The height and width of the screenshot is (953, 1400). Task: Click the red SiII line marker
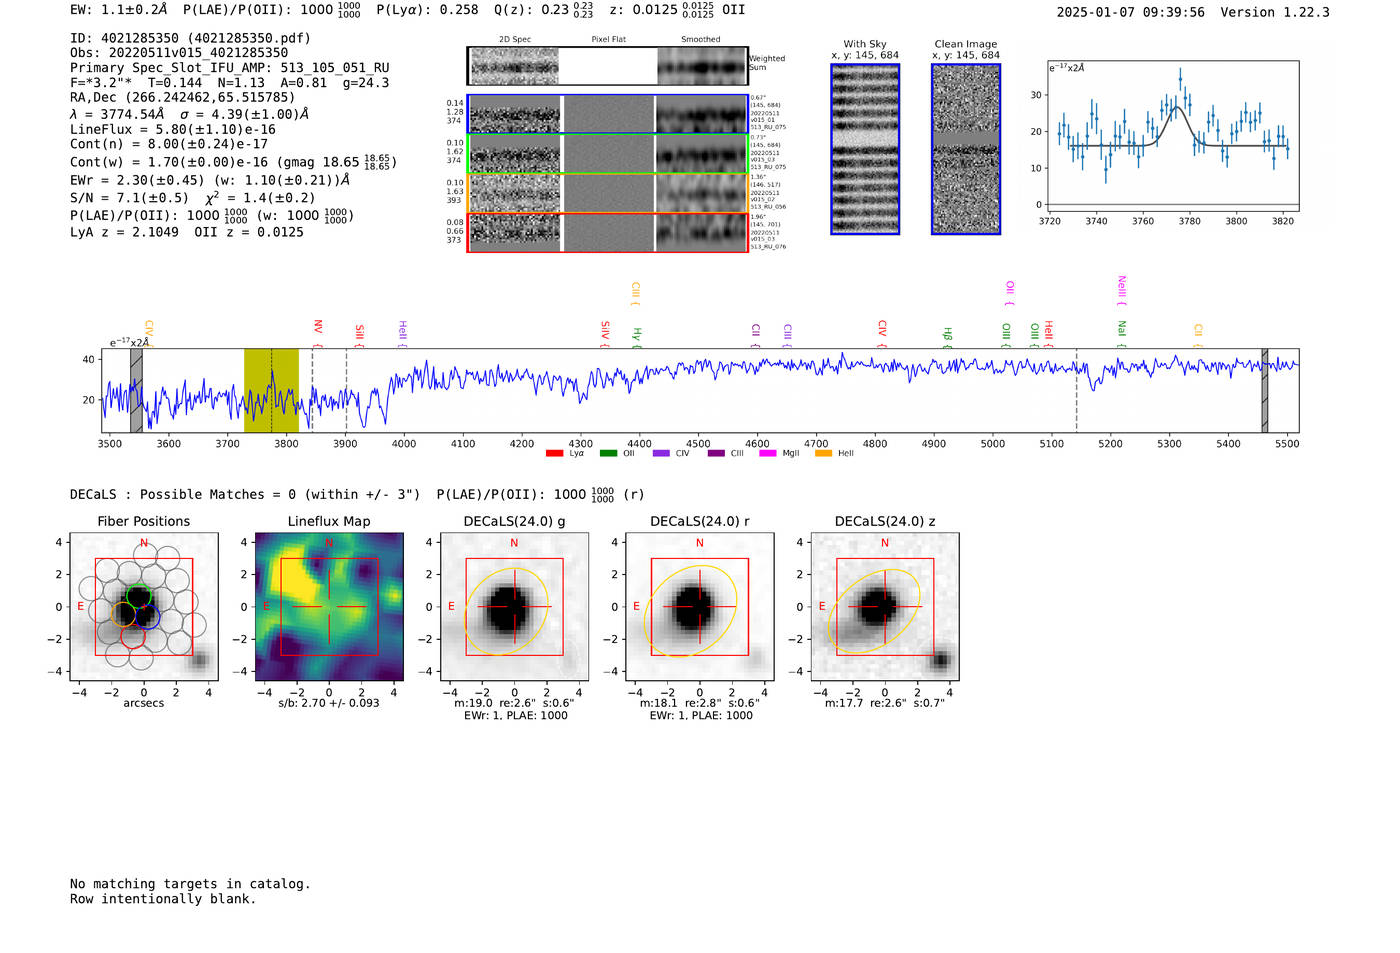(359, 334)
